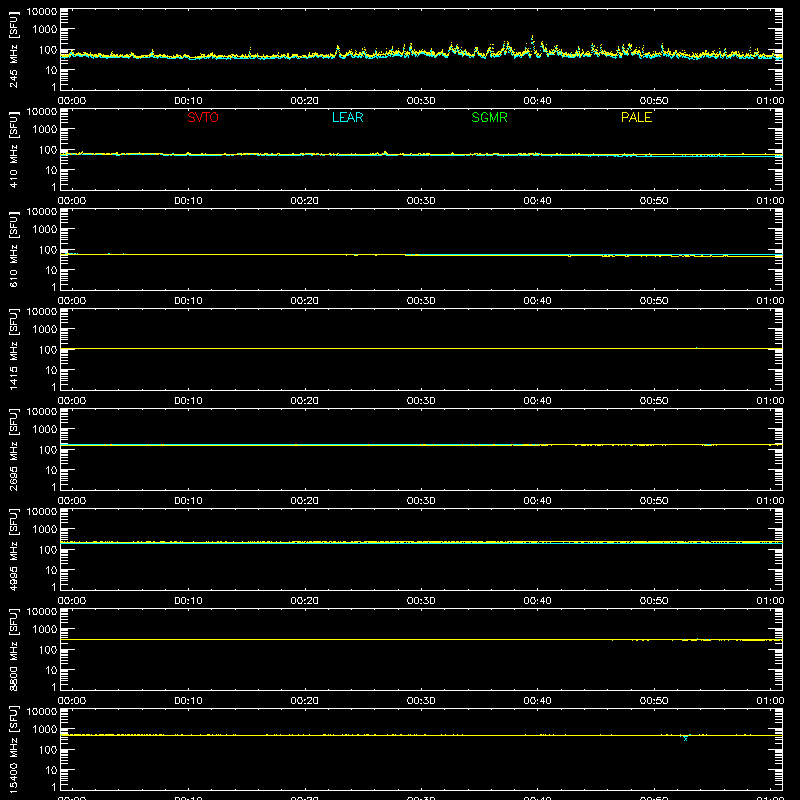The width and height of the screenshot is (800, 800).
Task: Click the 00:40 time label below 4995 MHz plot
Action: 537,601
